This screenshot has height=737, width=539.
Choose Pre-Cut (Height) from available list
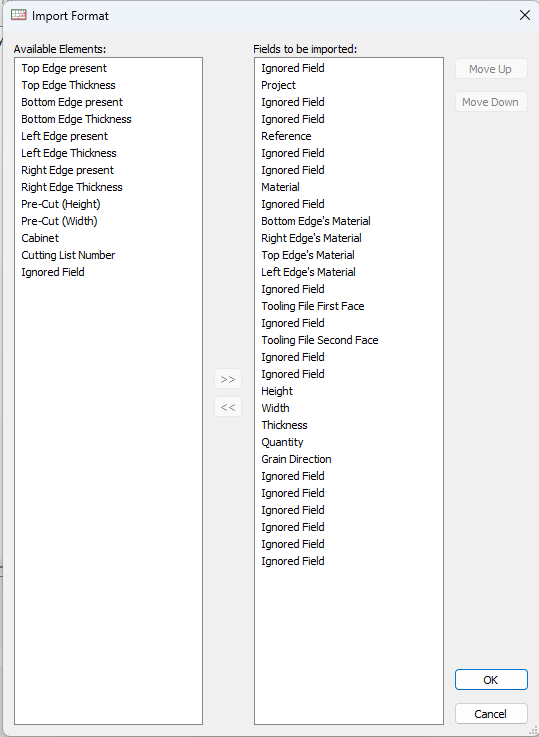61,204
